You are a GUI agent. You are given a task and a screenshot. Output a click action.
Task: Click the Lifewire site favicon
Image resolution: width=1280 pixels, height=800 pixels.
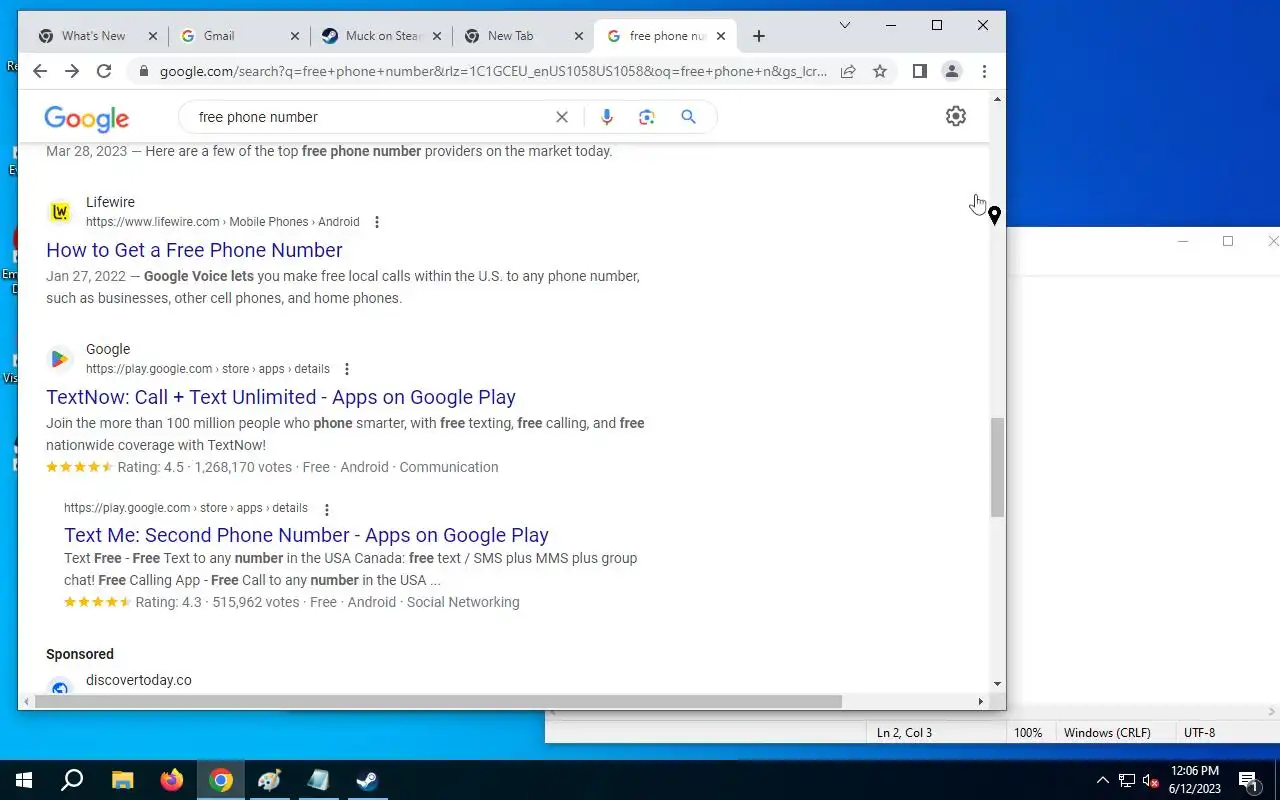tap(60, 211)
